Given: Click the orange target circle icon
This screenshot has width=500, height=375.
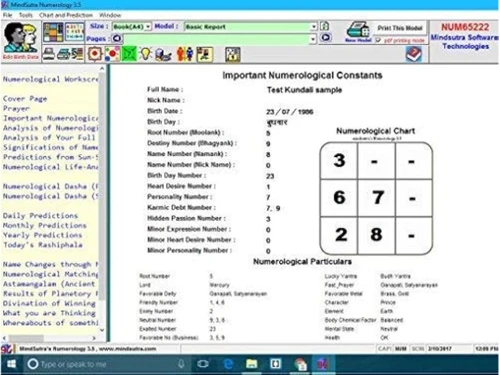Looking at the screenshot, I should 95,54.
